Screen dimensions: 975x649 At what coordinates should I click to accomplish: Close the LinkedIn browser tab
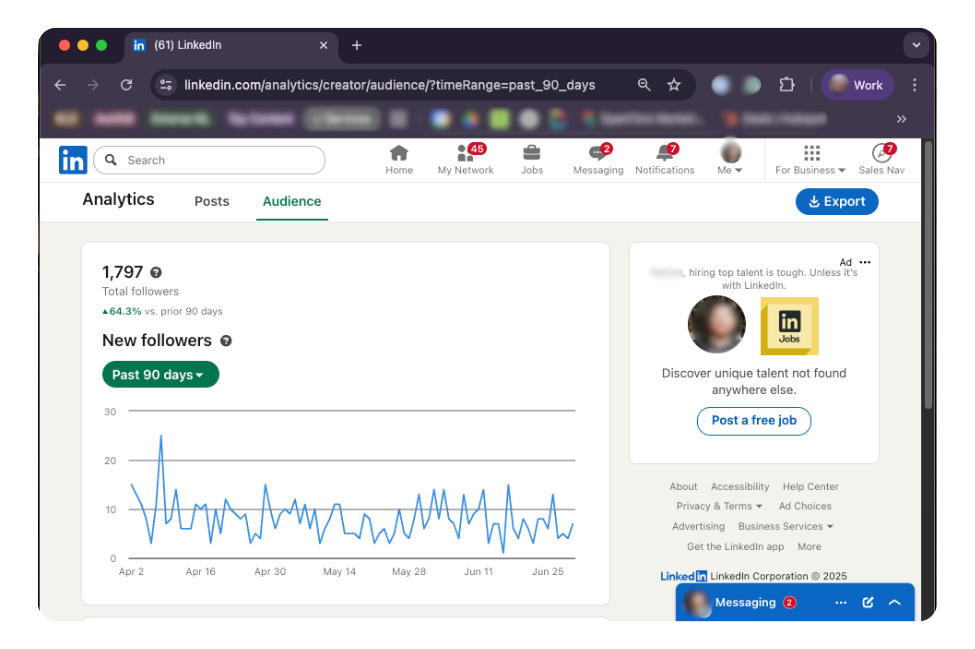pos(323,45)
